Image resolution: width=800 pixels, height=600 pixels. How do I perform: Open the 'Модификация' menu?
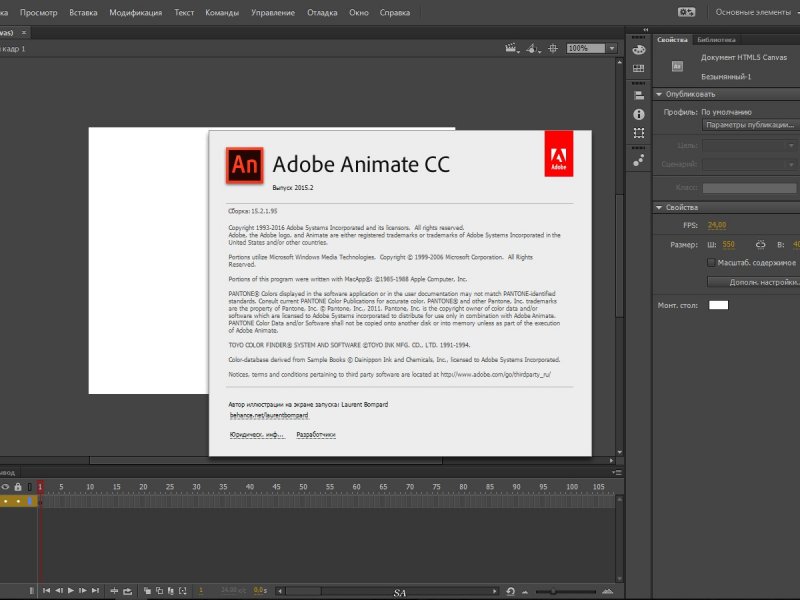[136, 13]
